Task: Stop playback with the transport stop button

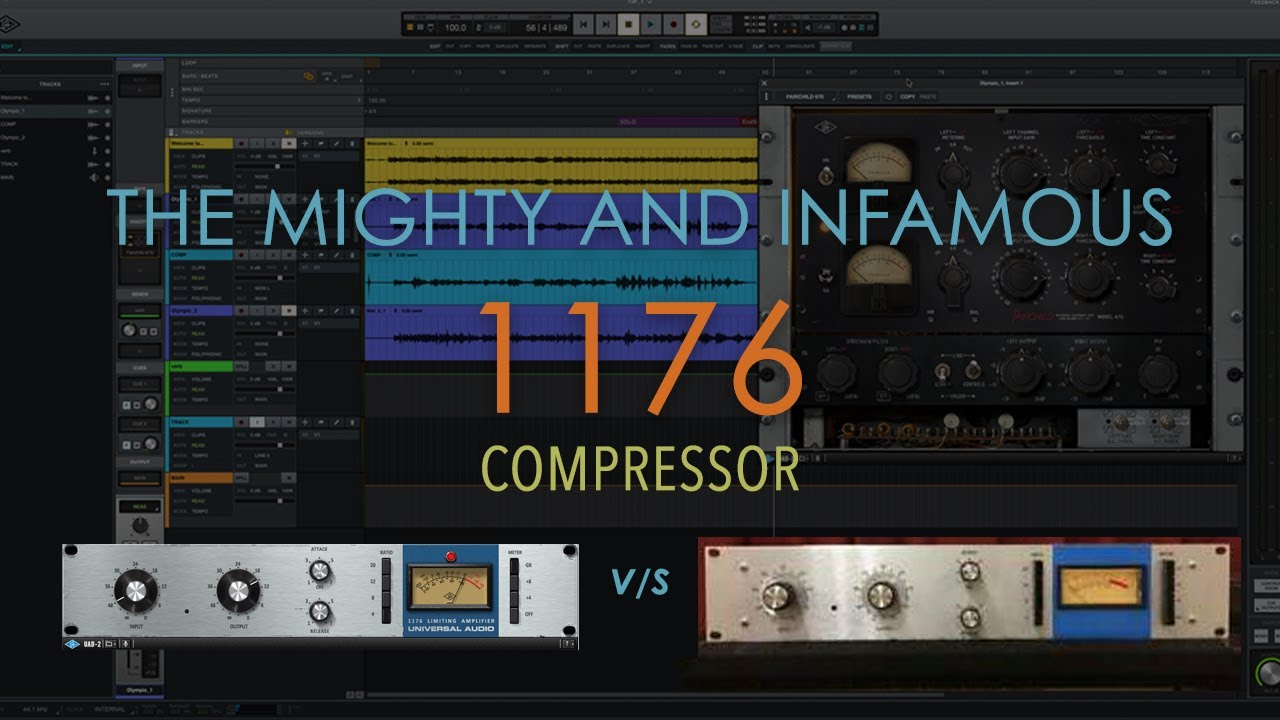Action: click(x=629, y=24)
